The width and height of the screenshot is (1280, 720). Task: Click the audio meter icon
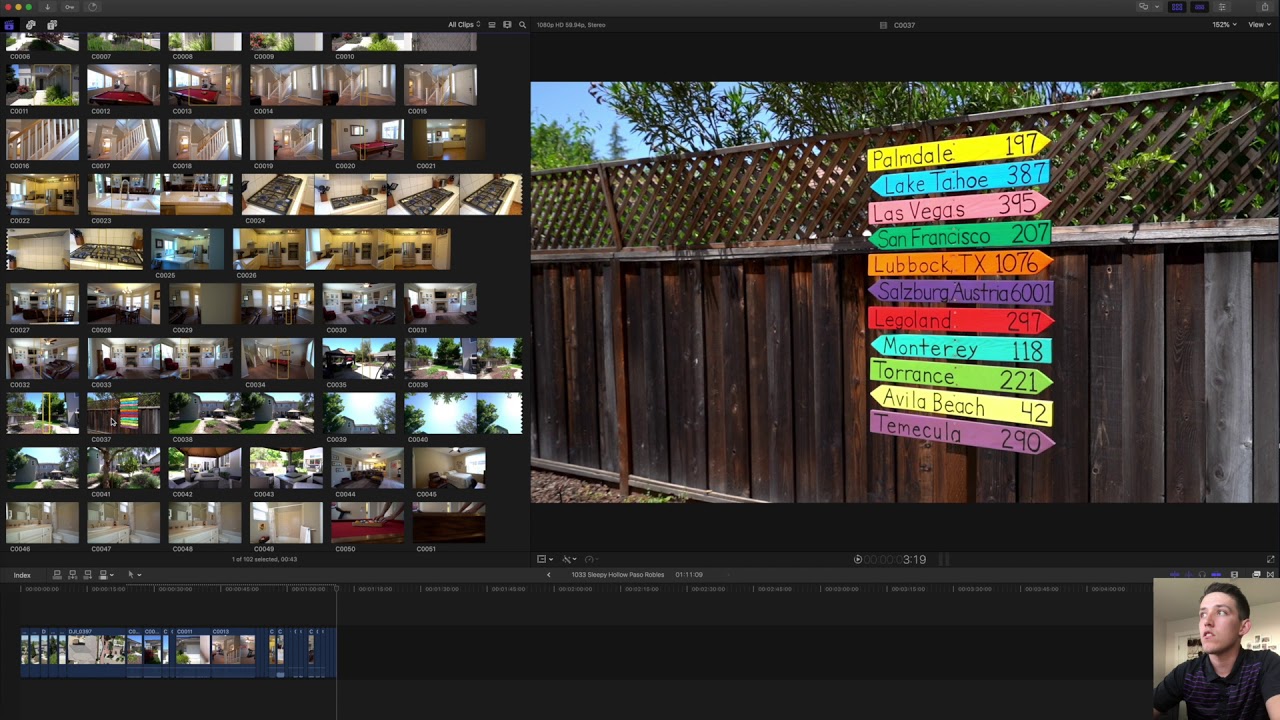pos(942,560)
